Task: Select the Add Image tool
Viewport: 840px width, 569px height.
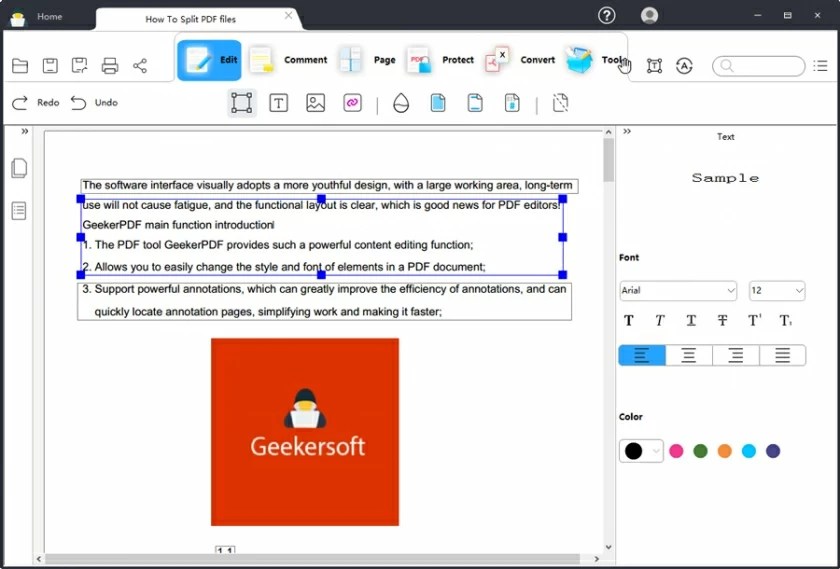Action: 316,103
